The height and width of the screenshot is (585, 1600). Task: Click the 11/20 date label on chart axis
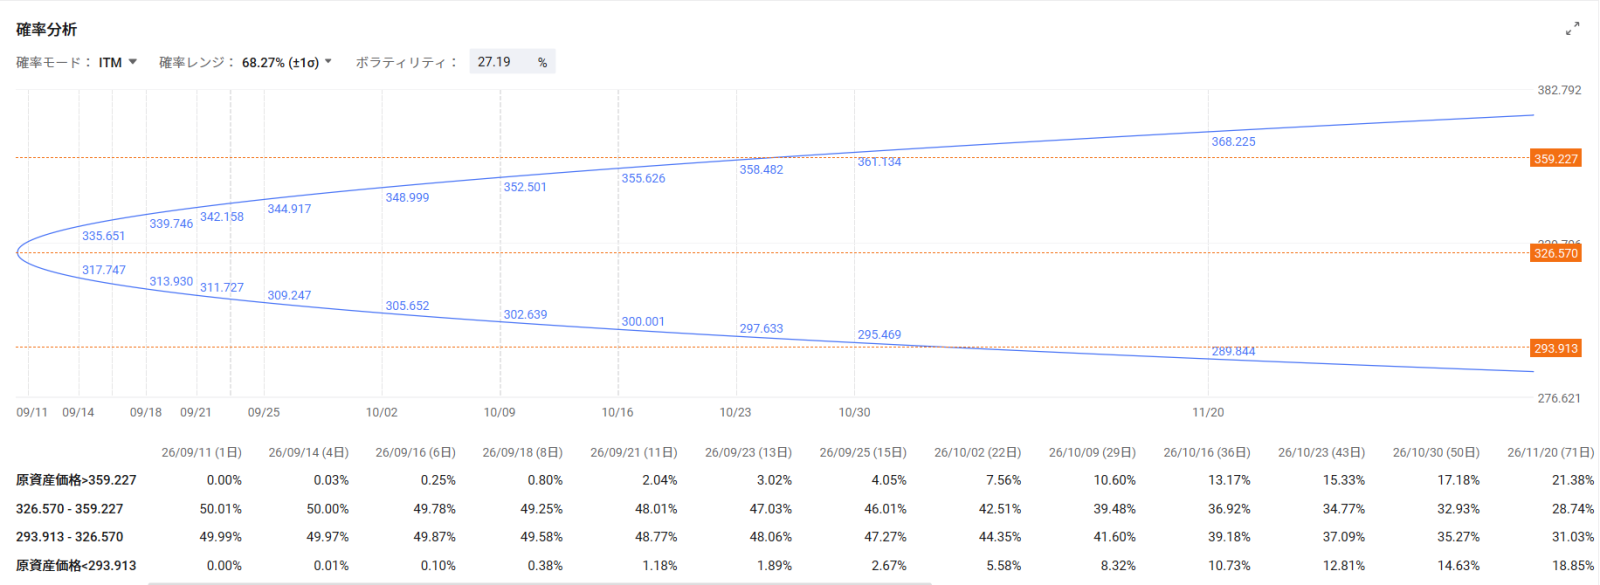click(1208, 413)
